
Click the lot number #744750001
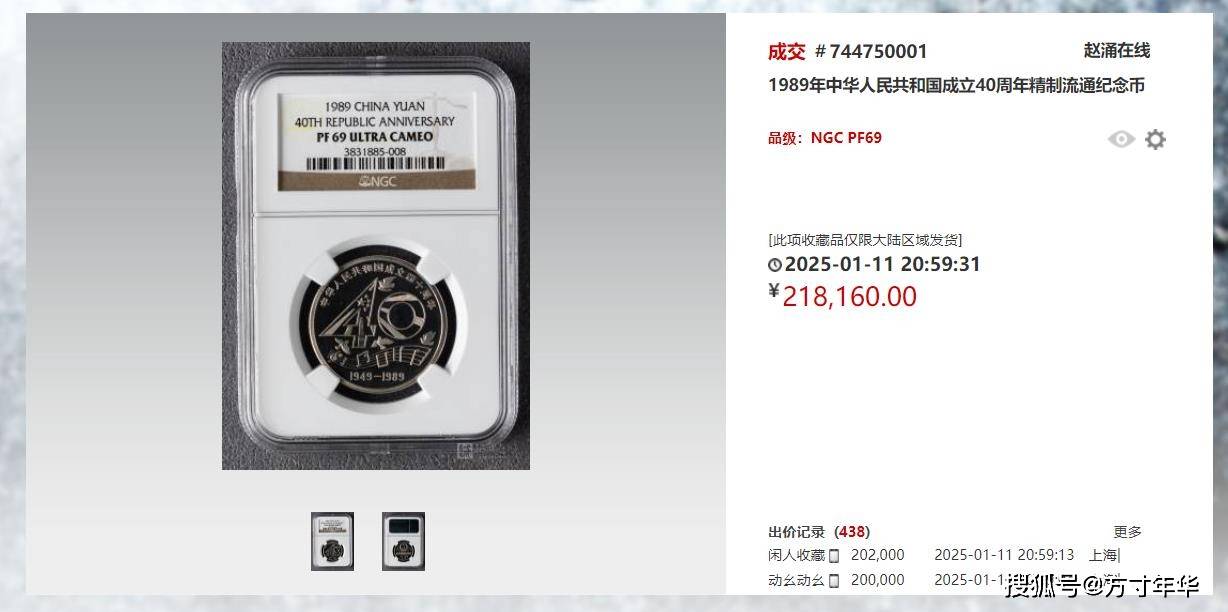click(871, 51)
